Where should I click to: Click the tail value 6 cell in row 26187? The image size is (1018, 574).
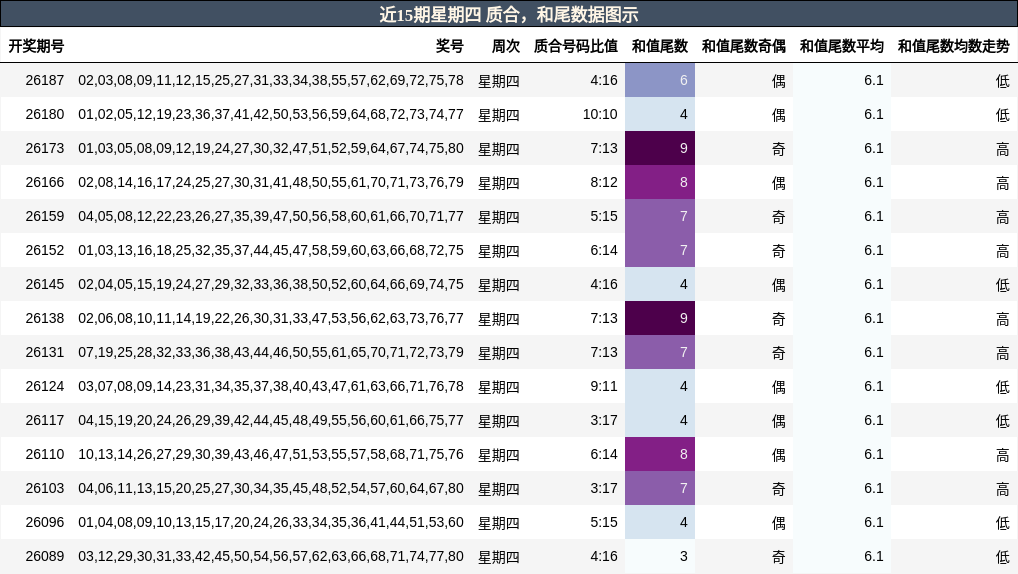660,80
